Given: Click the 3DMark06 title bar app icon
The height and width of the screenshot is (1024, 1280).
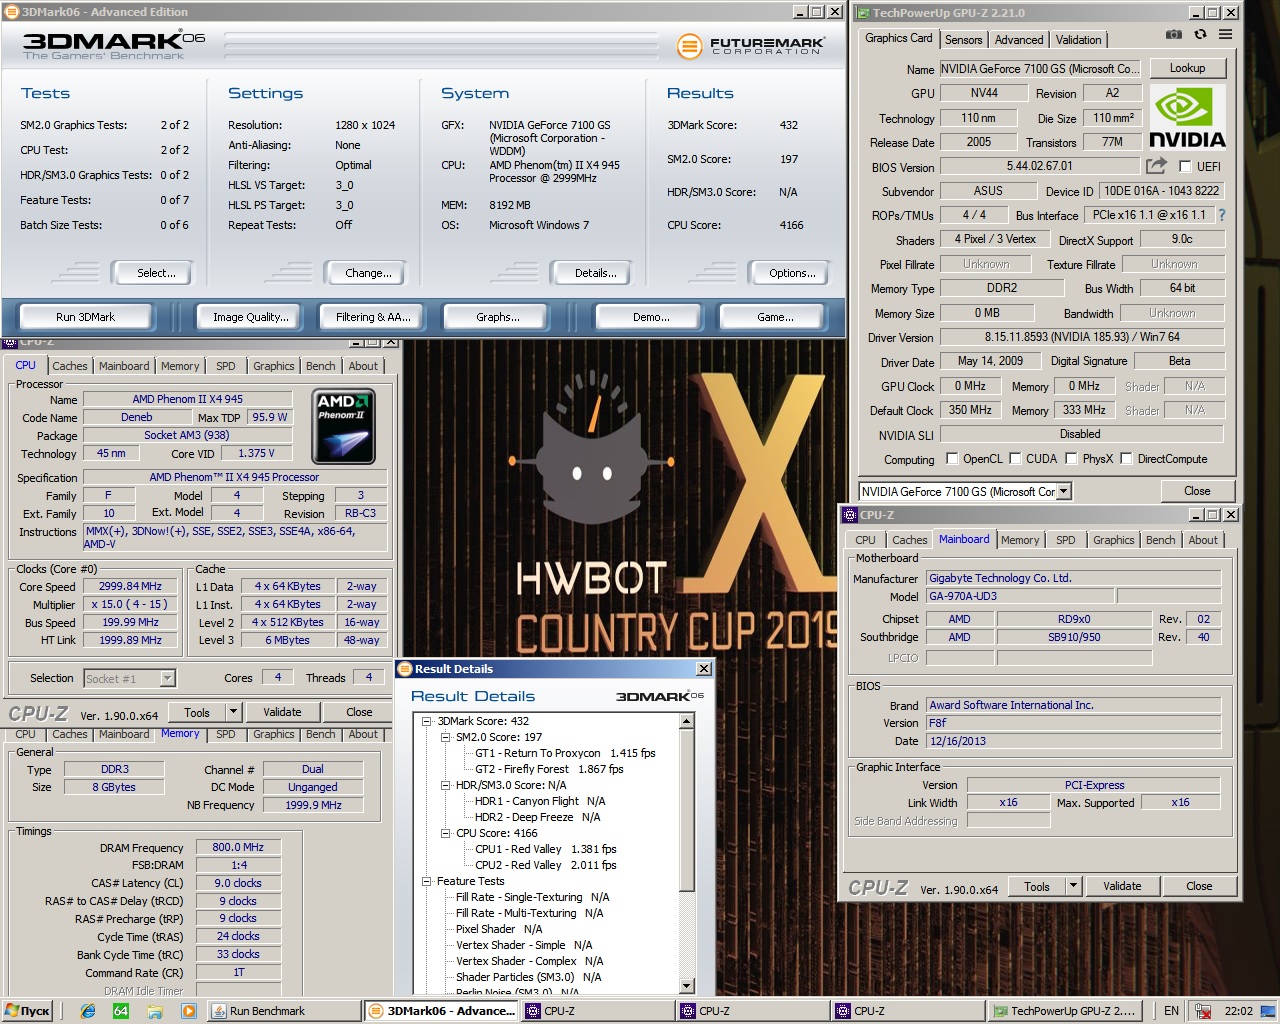Looking at the screenshot, I should click(12, 12).
